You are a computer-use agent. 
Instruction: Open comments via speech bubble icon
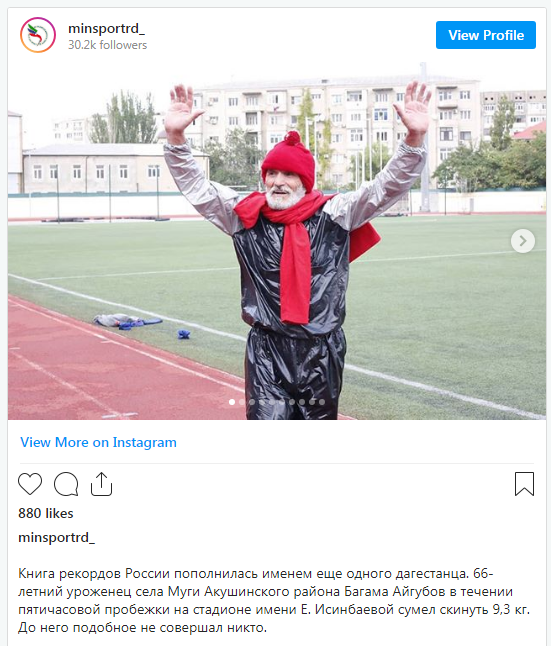click(66, 484)
